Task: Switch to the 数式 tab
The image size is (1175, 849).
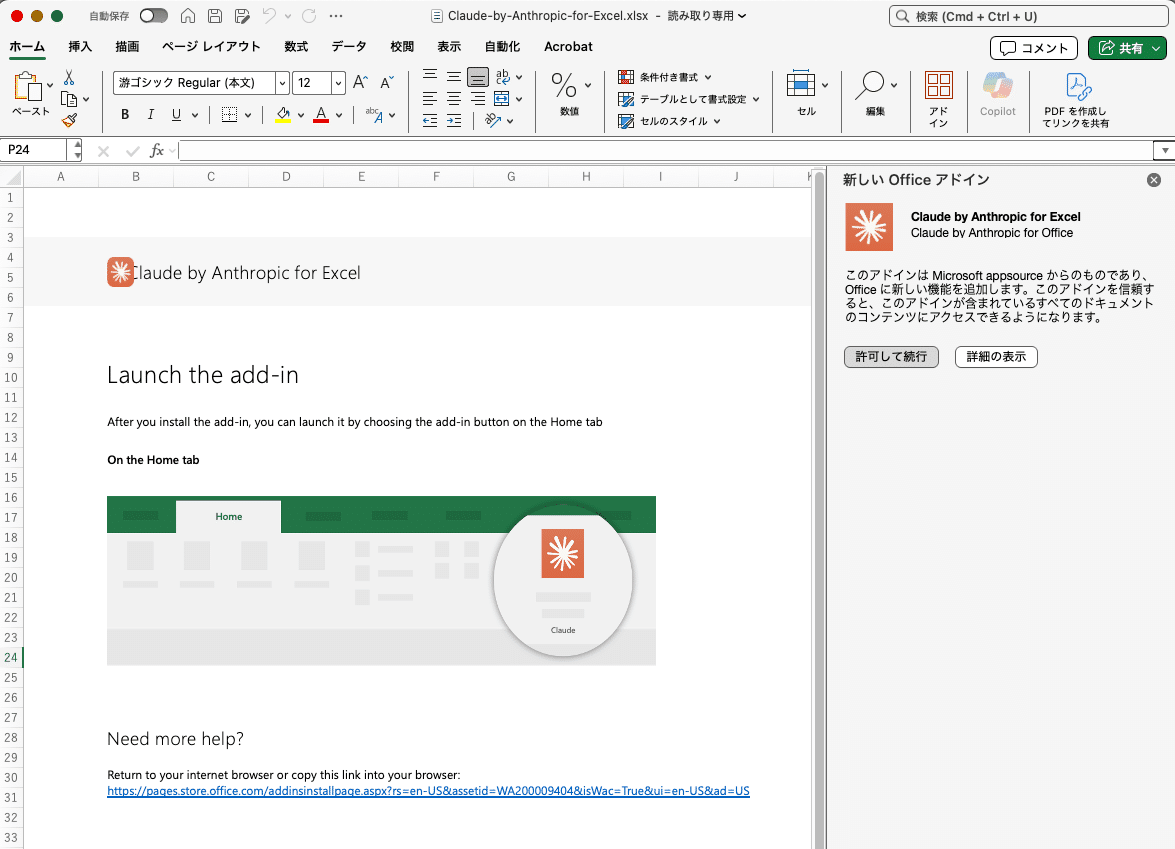Action: click(x=296, y=46)
